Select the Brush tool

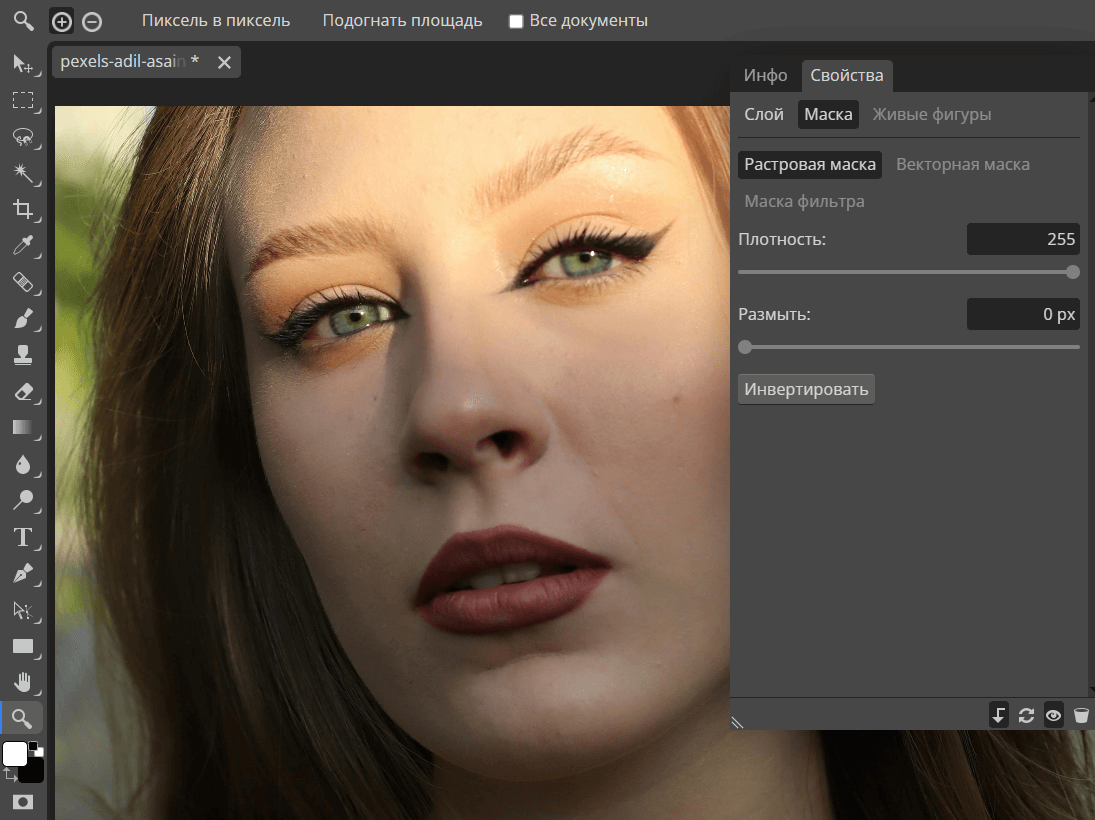point(23,319)
